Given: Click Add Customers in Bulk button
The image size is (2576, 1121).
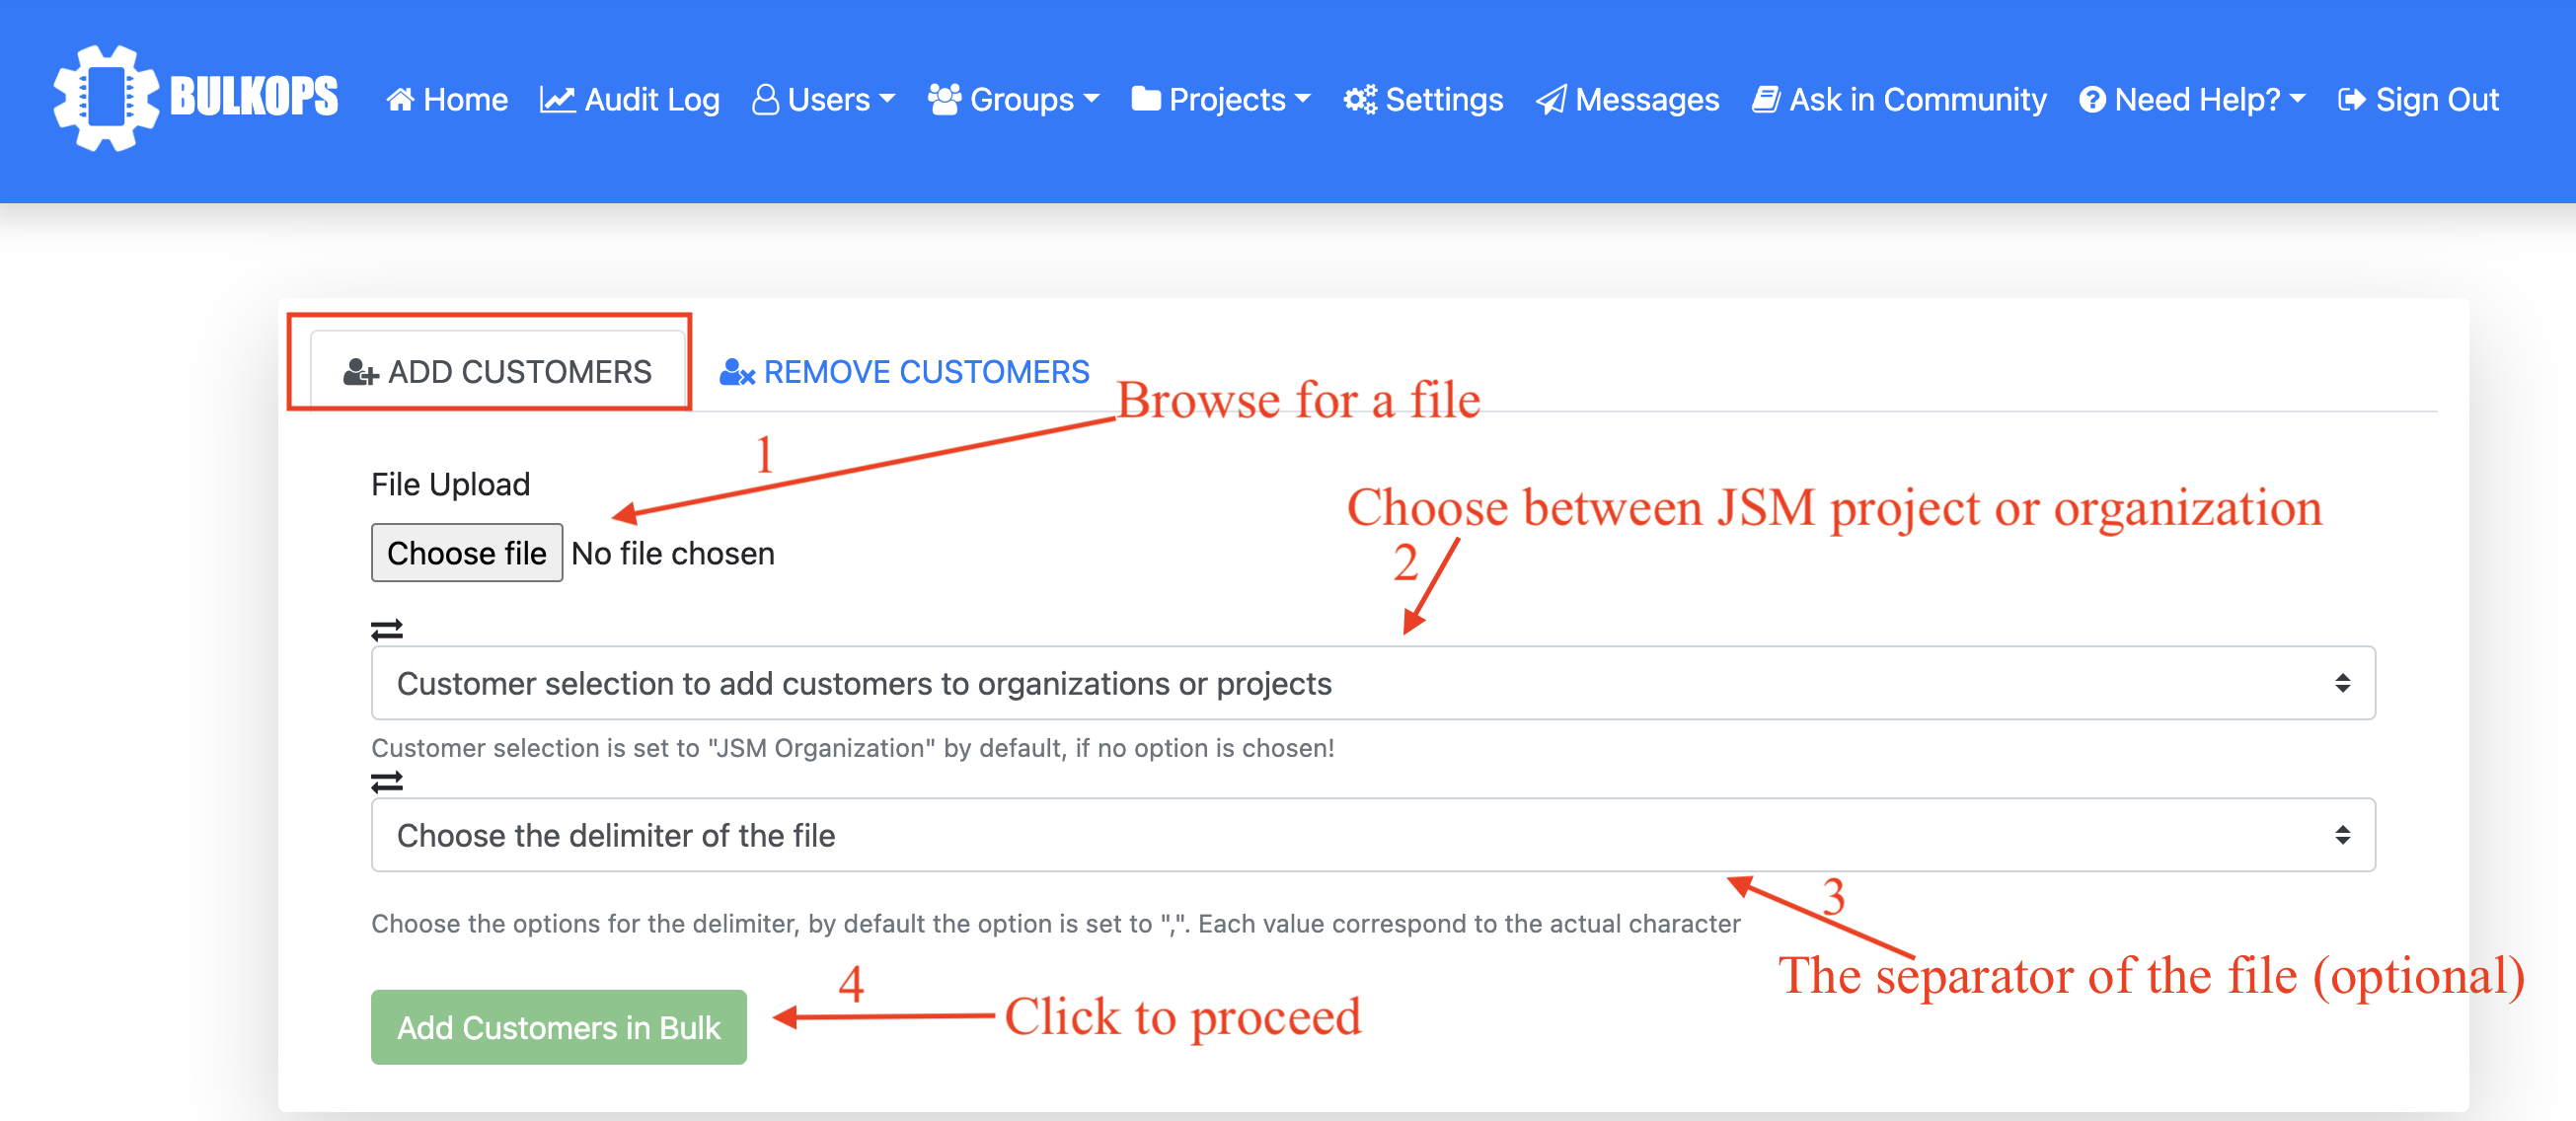Looking at the screenshot, I should pyautogui.click(x=559, y=1027).
